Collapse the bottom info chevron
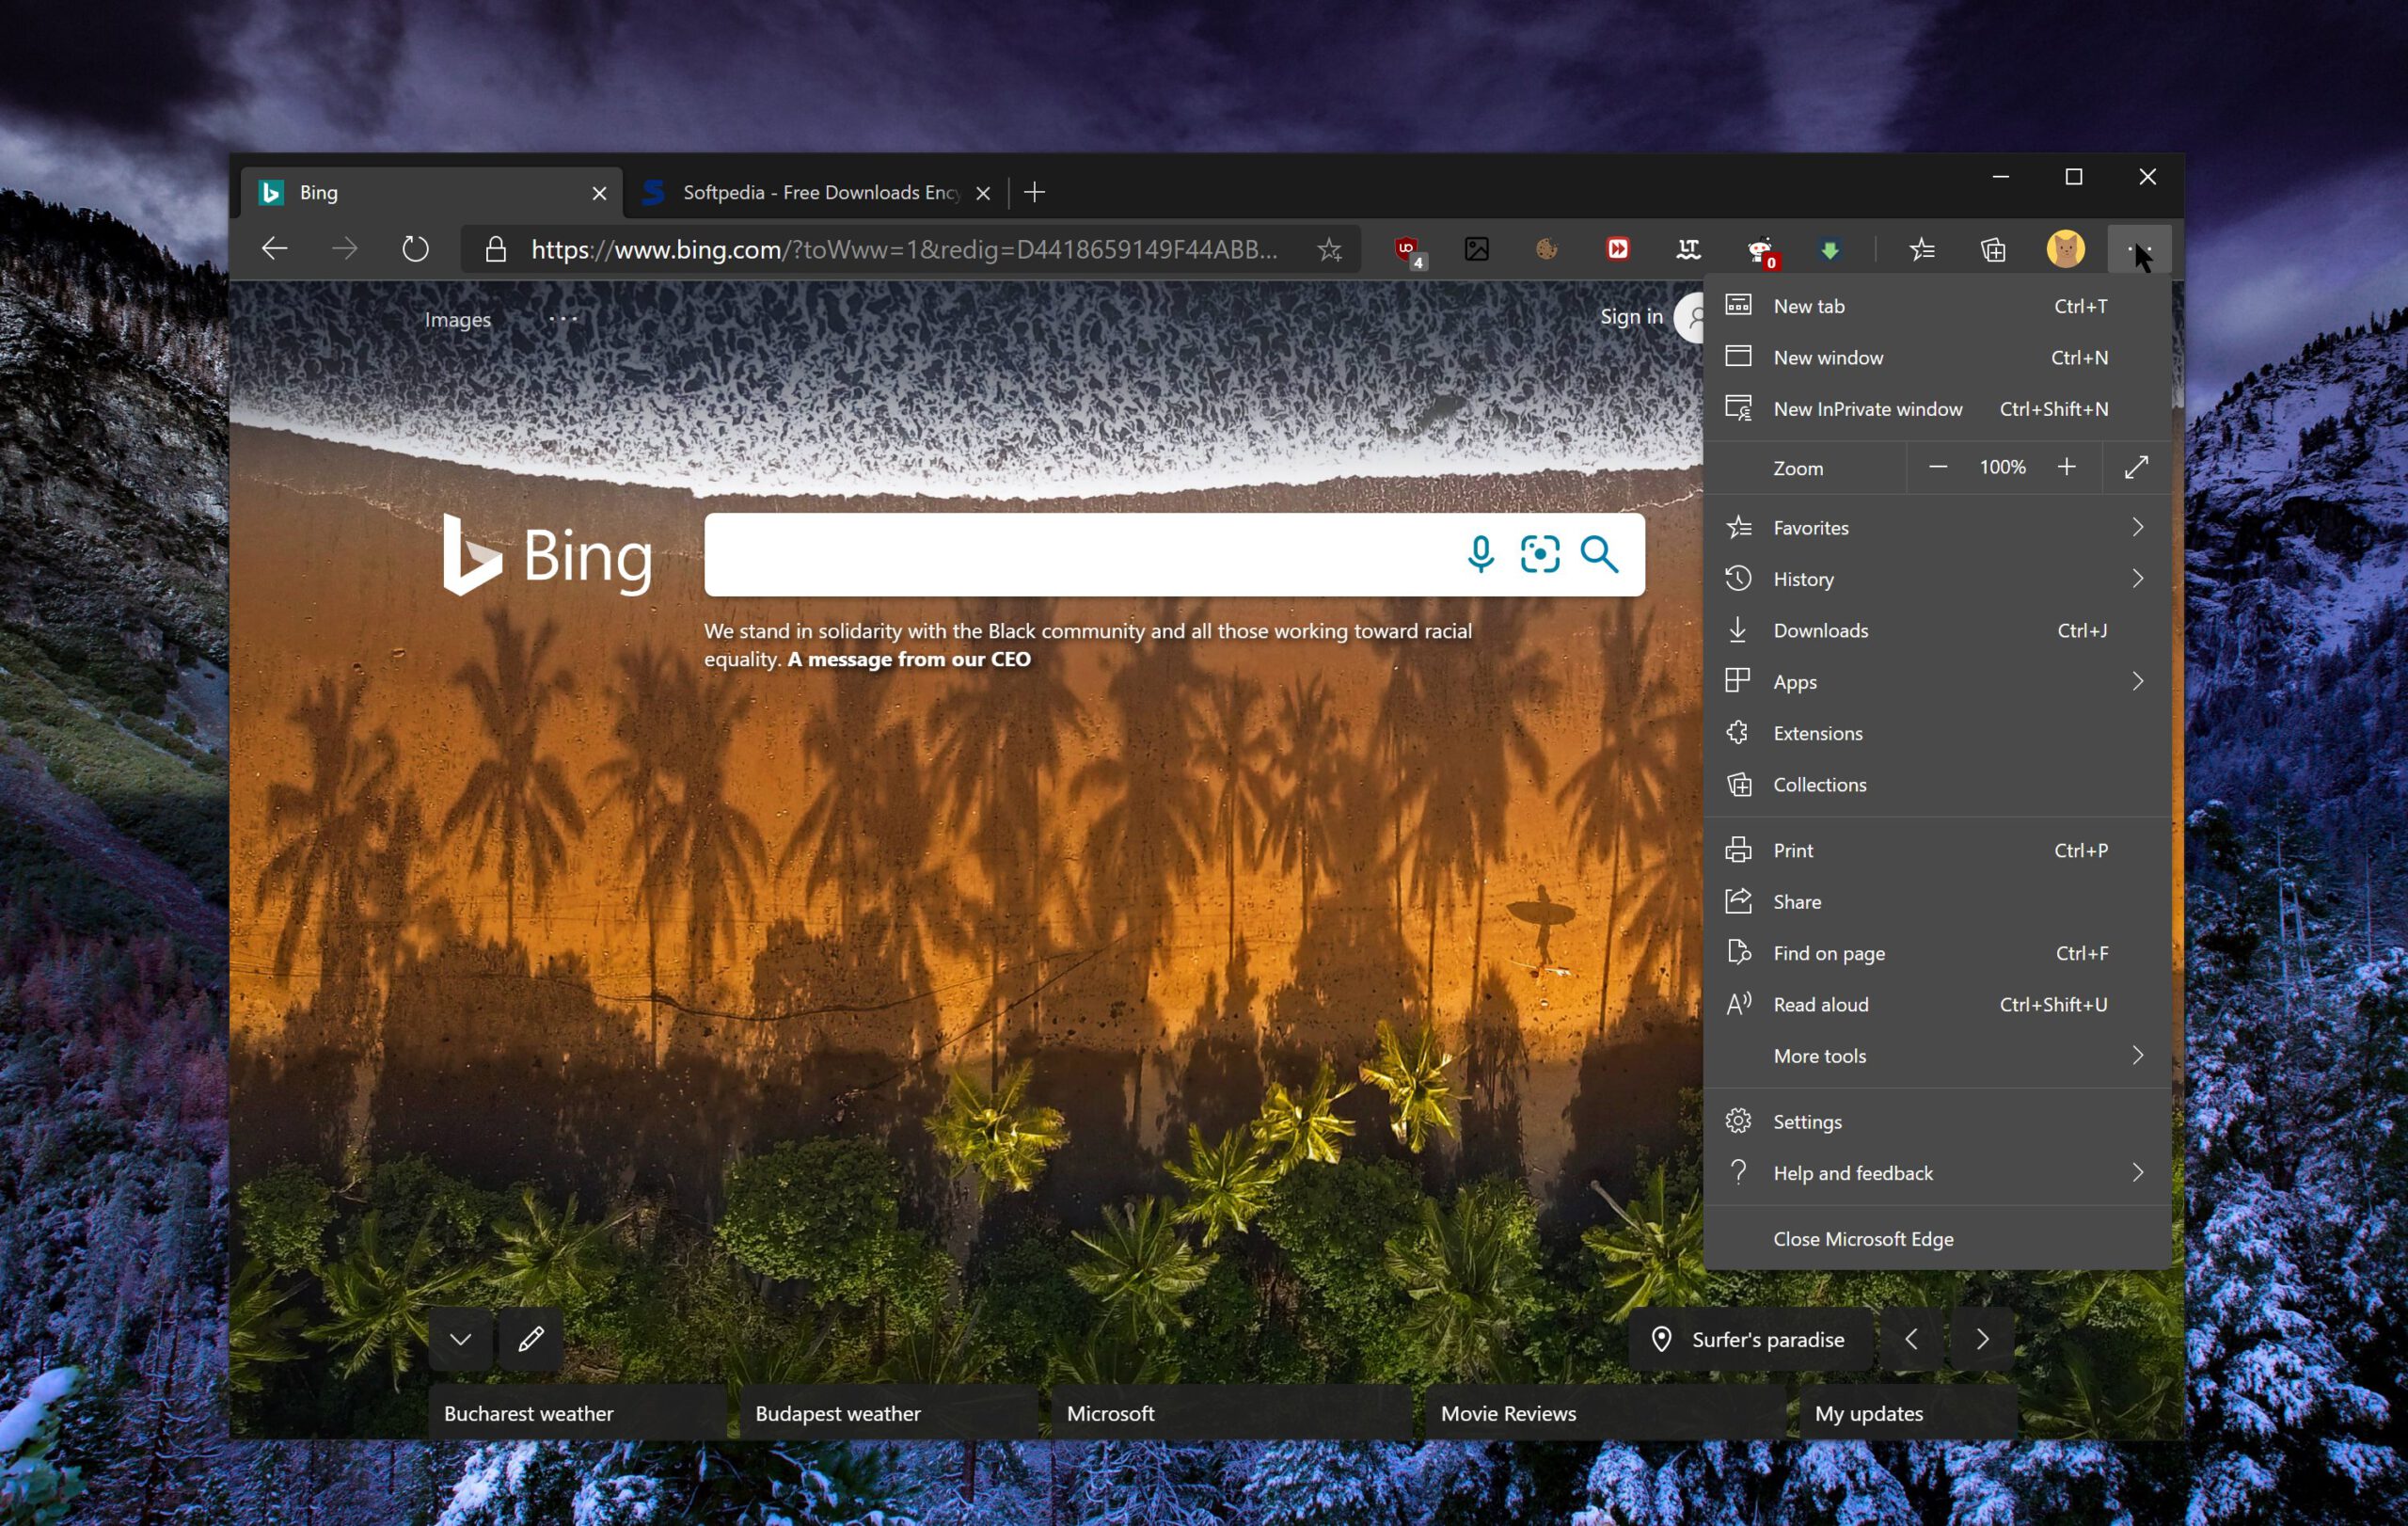2408x1526 pixels. click(x=460, y=1338)
